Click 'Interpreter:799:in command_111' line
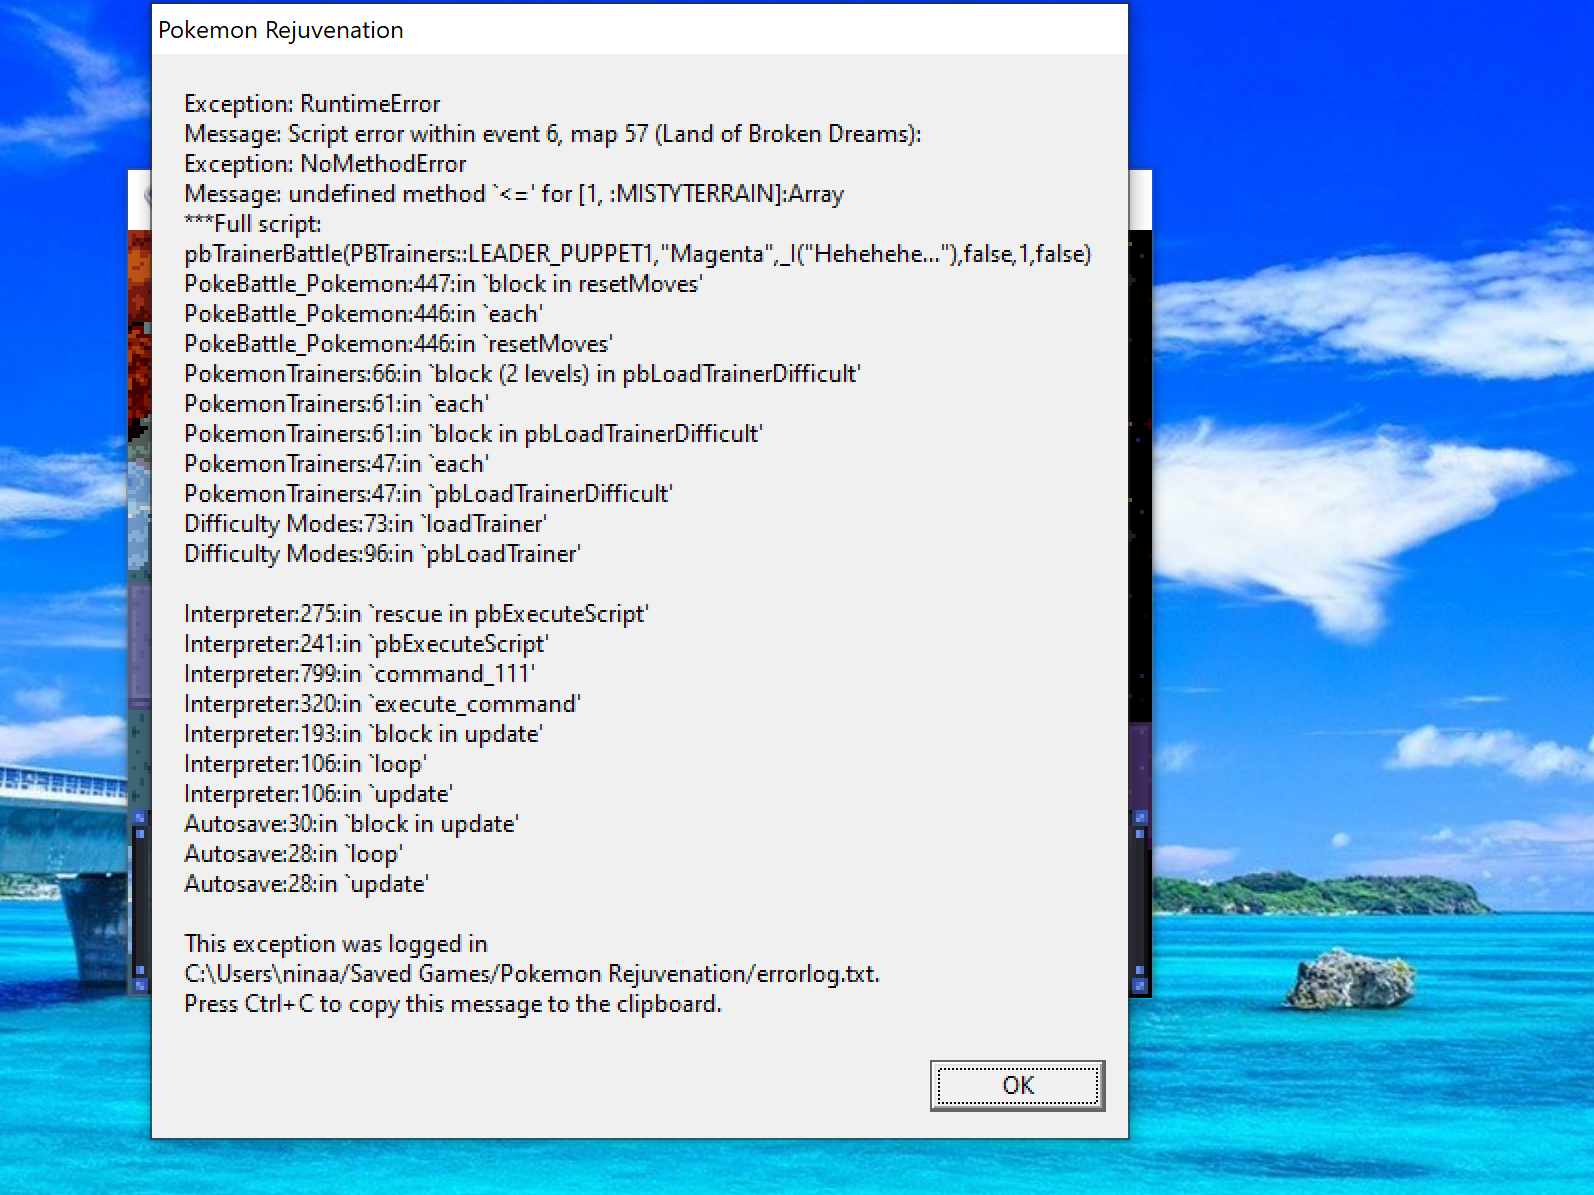 pos(360,674)
